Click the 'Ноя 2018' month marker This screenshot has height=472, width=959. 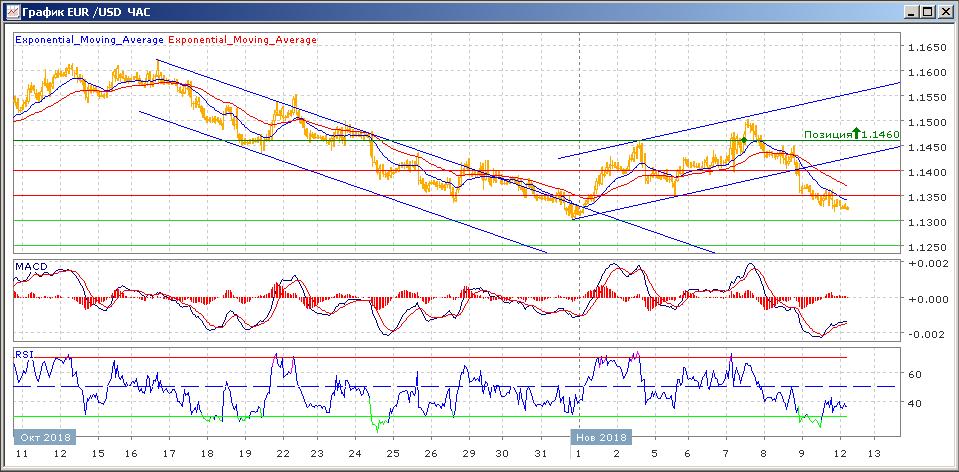601,438
